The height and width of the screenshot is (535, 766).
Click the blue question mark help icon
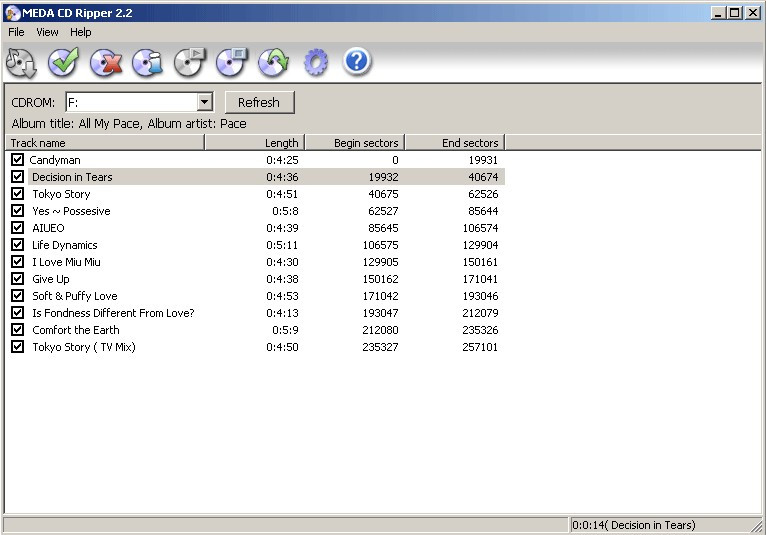pyautogui.click(x=357, y=61)
